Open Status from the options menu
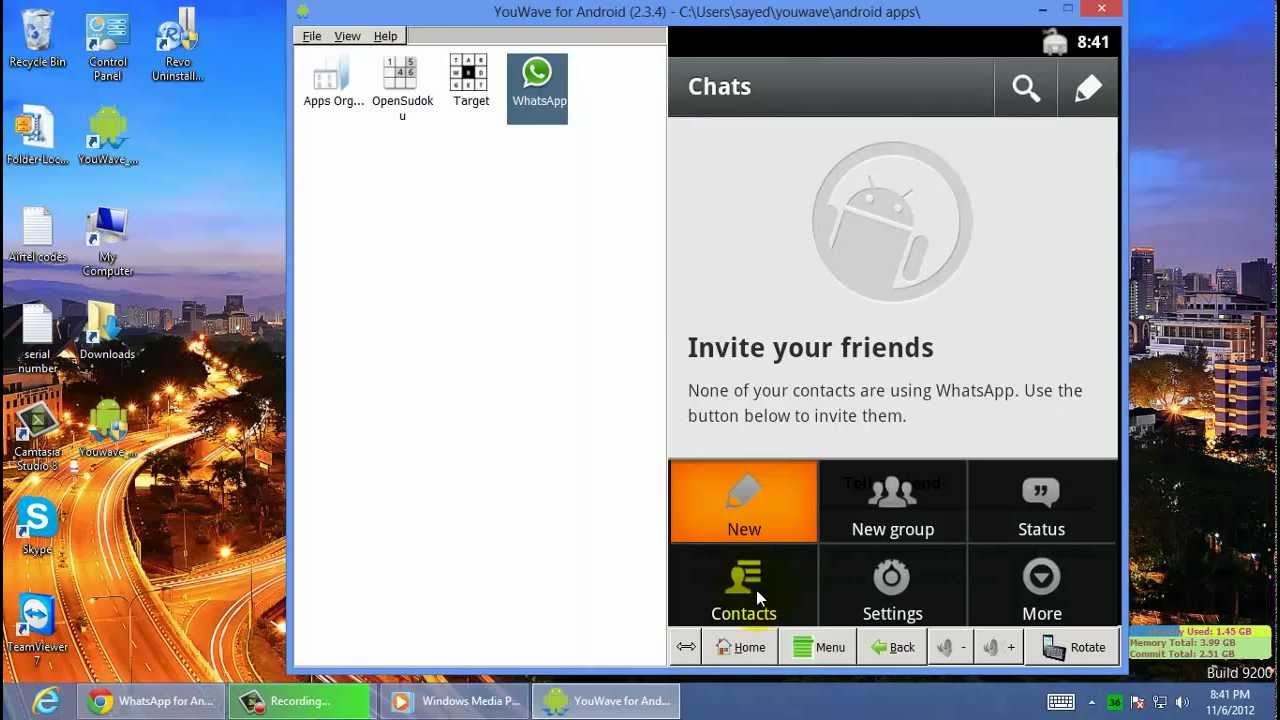The height and width of the screenshot is (720, 1280). tap(1041, 502)
